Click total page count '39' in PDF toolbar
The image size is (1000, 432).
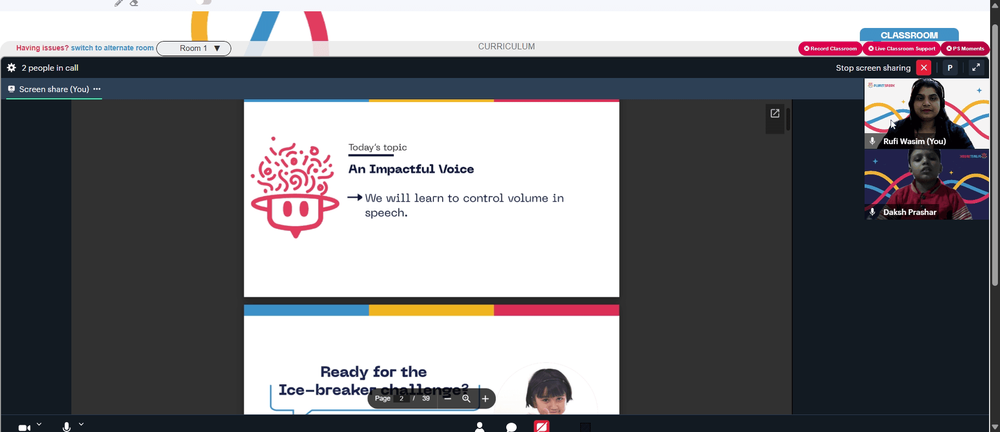click(x=425, y=398)
